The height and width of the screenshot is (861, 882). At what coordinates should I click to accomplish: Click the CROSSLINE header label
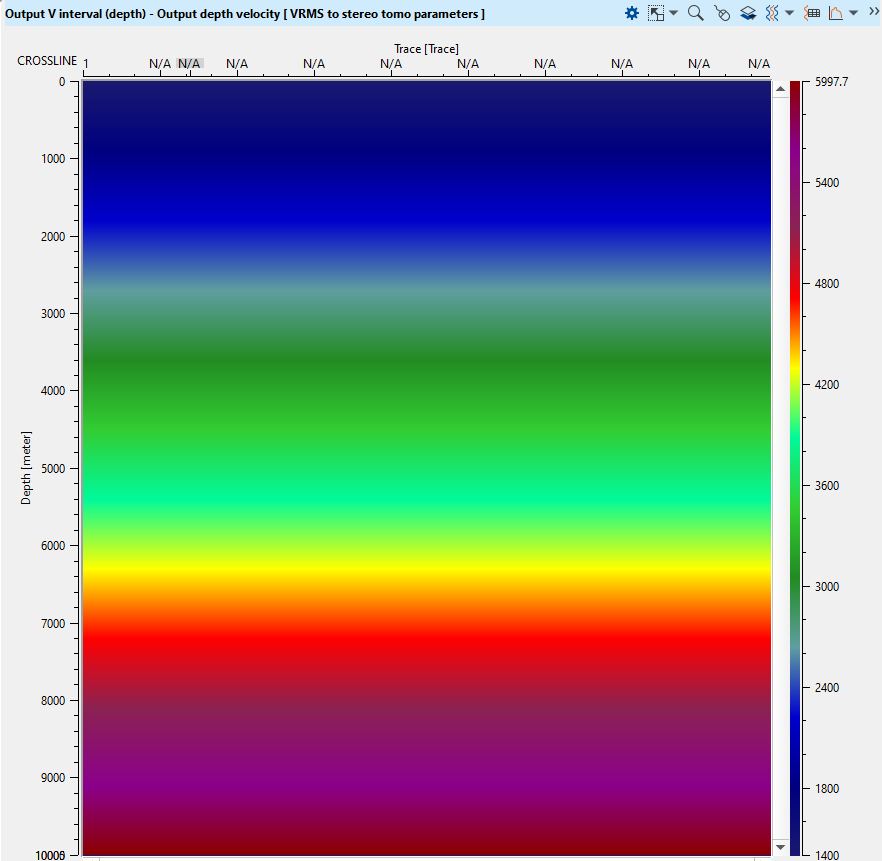tap(47, 61)
